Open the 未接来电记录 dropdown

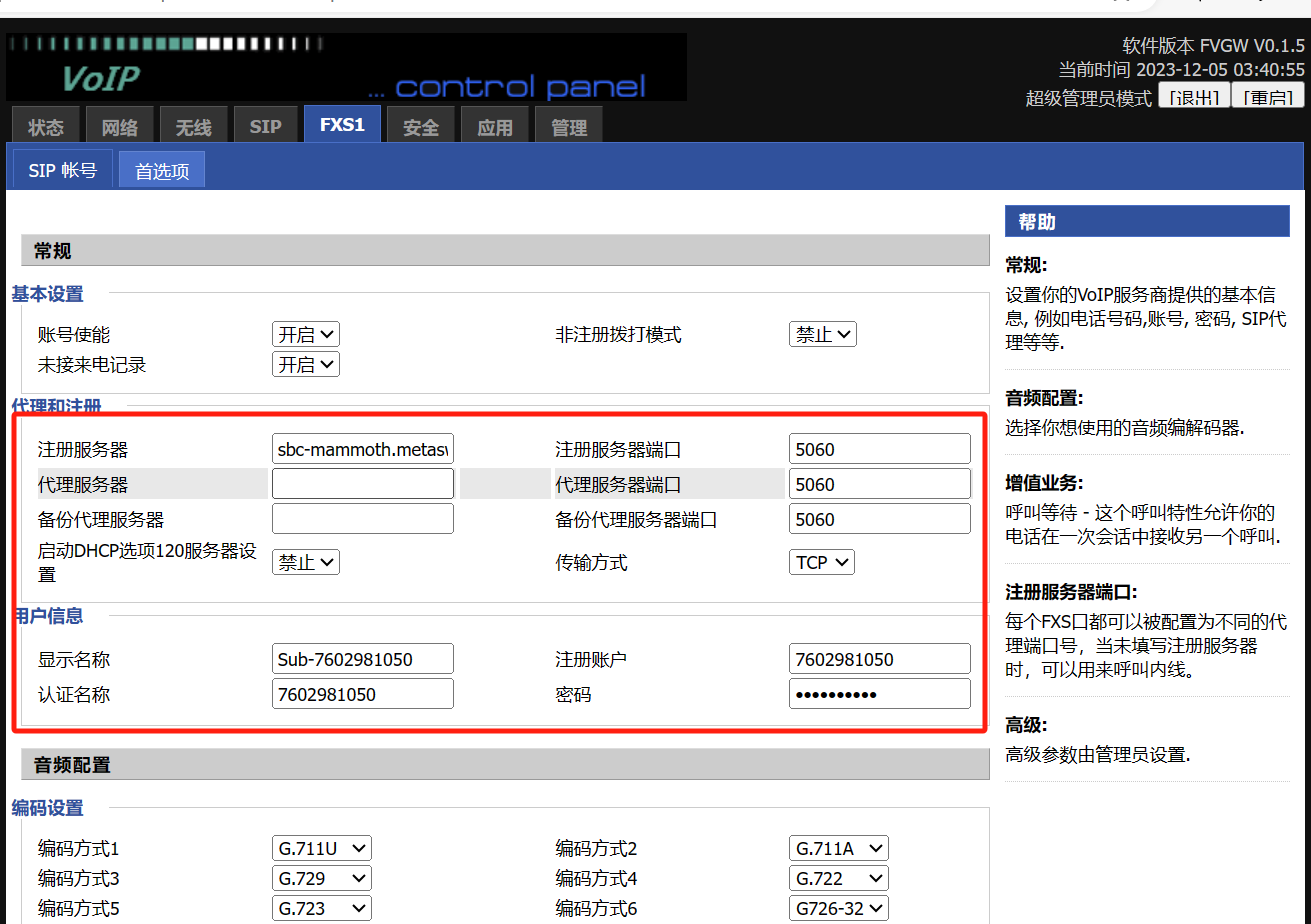point(305,364)
